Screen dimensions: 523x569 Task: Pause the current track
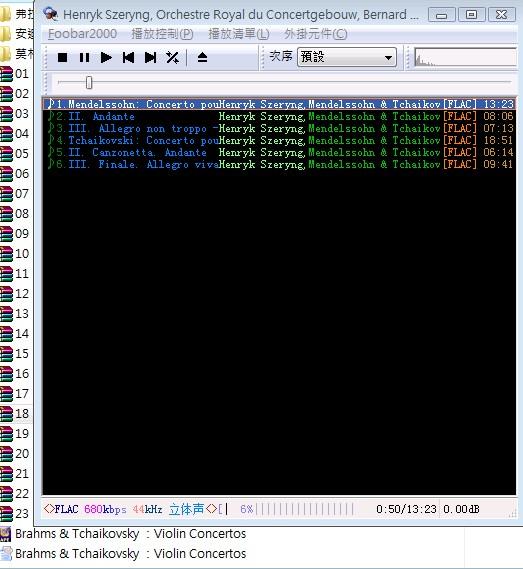click(x=84, y=57)
